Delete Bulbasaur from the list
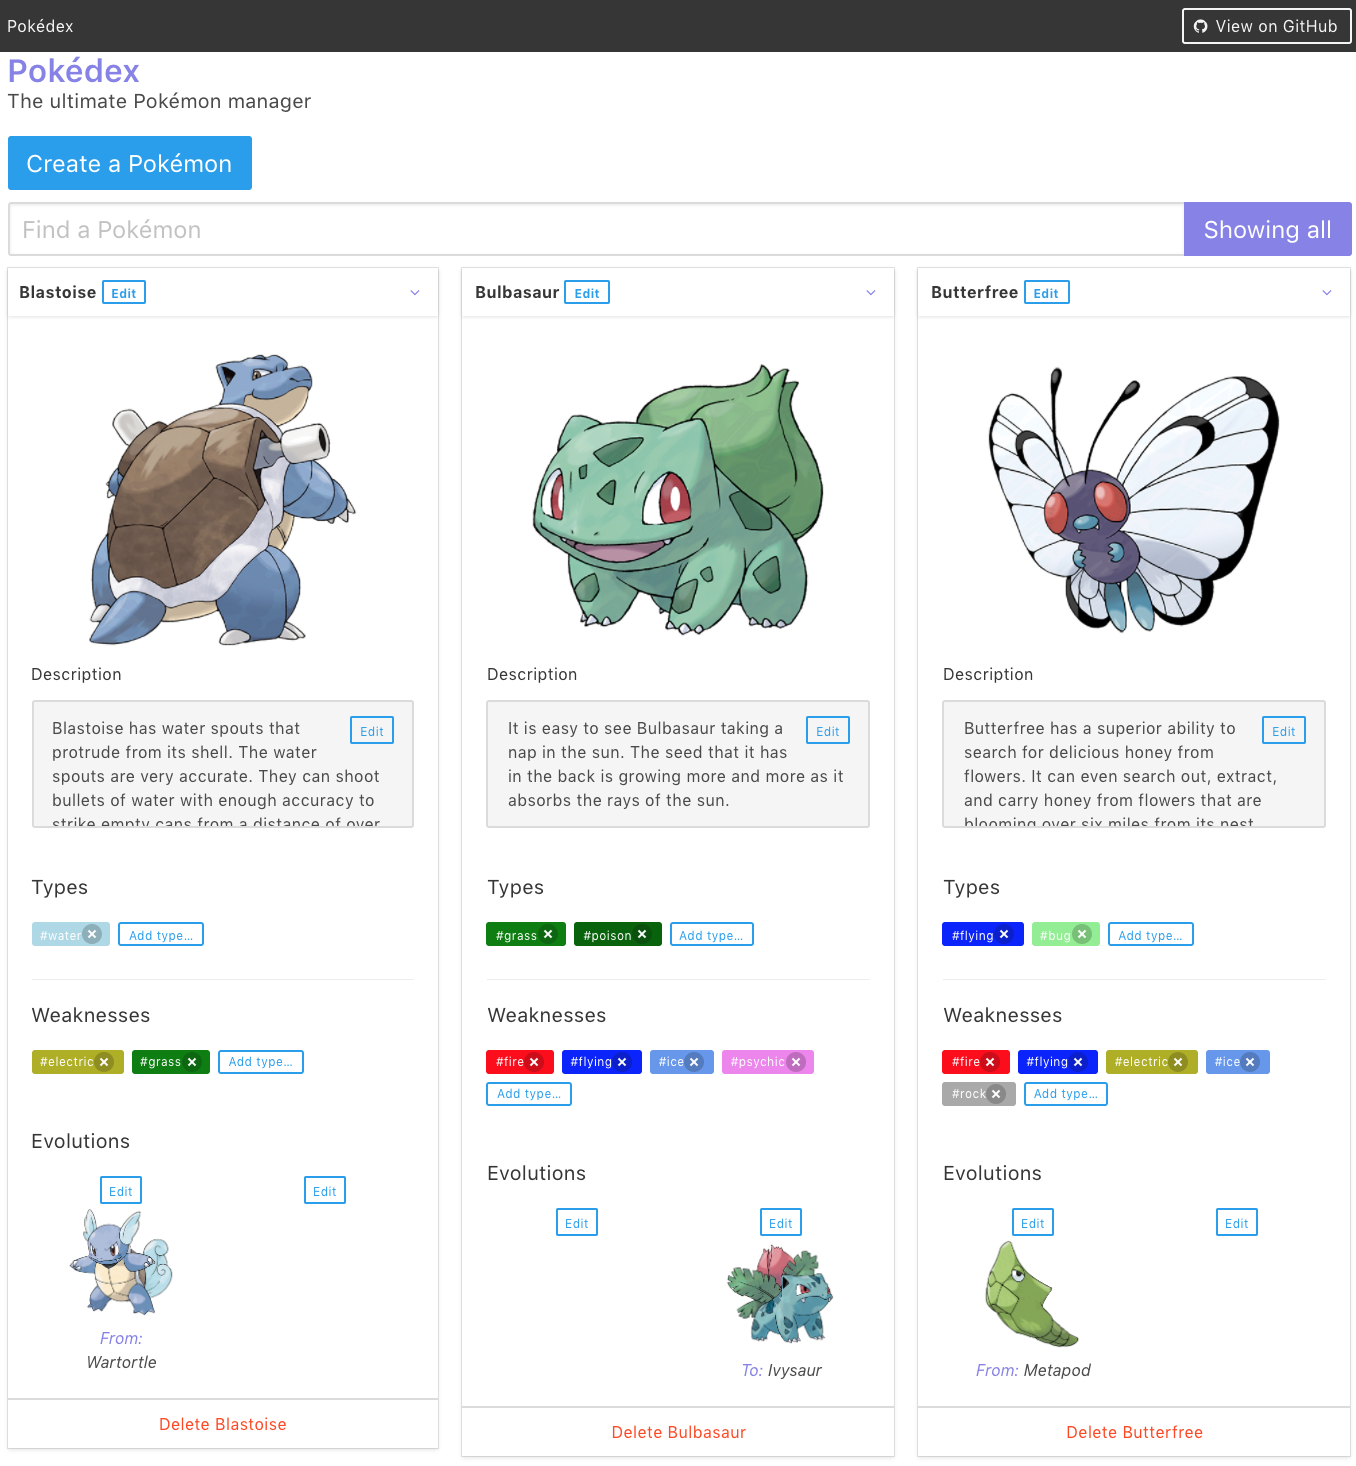The height and width of the screenshot is (1466, 1356). (x=678, y=1432)
